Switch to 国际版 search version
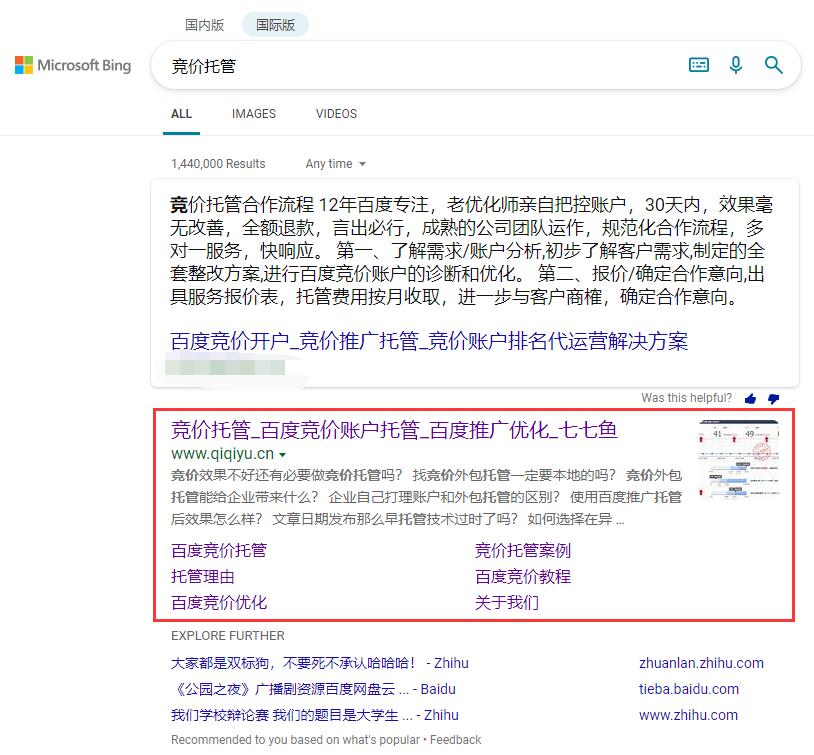Image resolution: width=814 pixels, height=755 pixels. (275, 25)
